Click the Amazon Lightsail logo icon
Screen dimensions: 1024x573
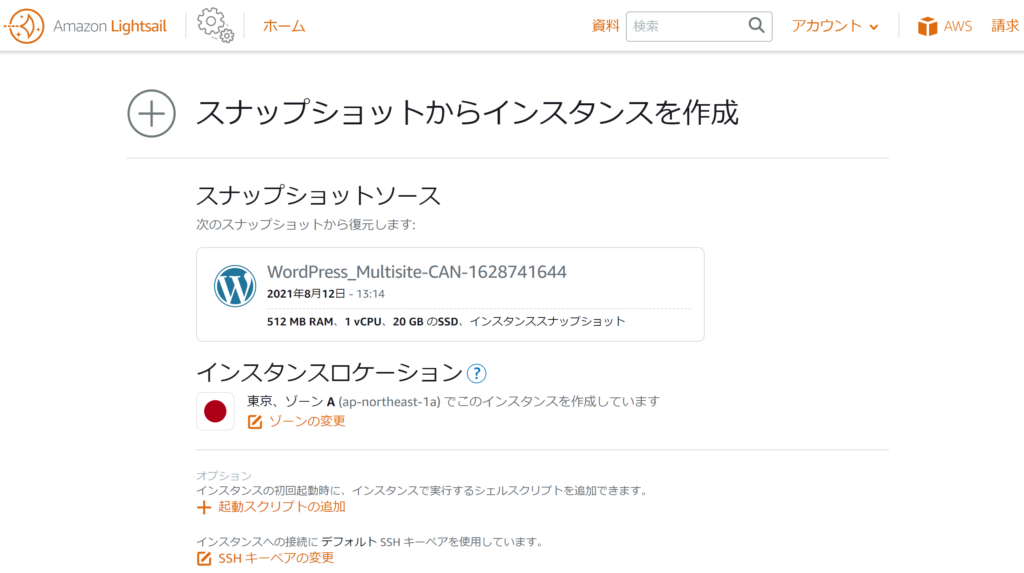pos(25,26)
